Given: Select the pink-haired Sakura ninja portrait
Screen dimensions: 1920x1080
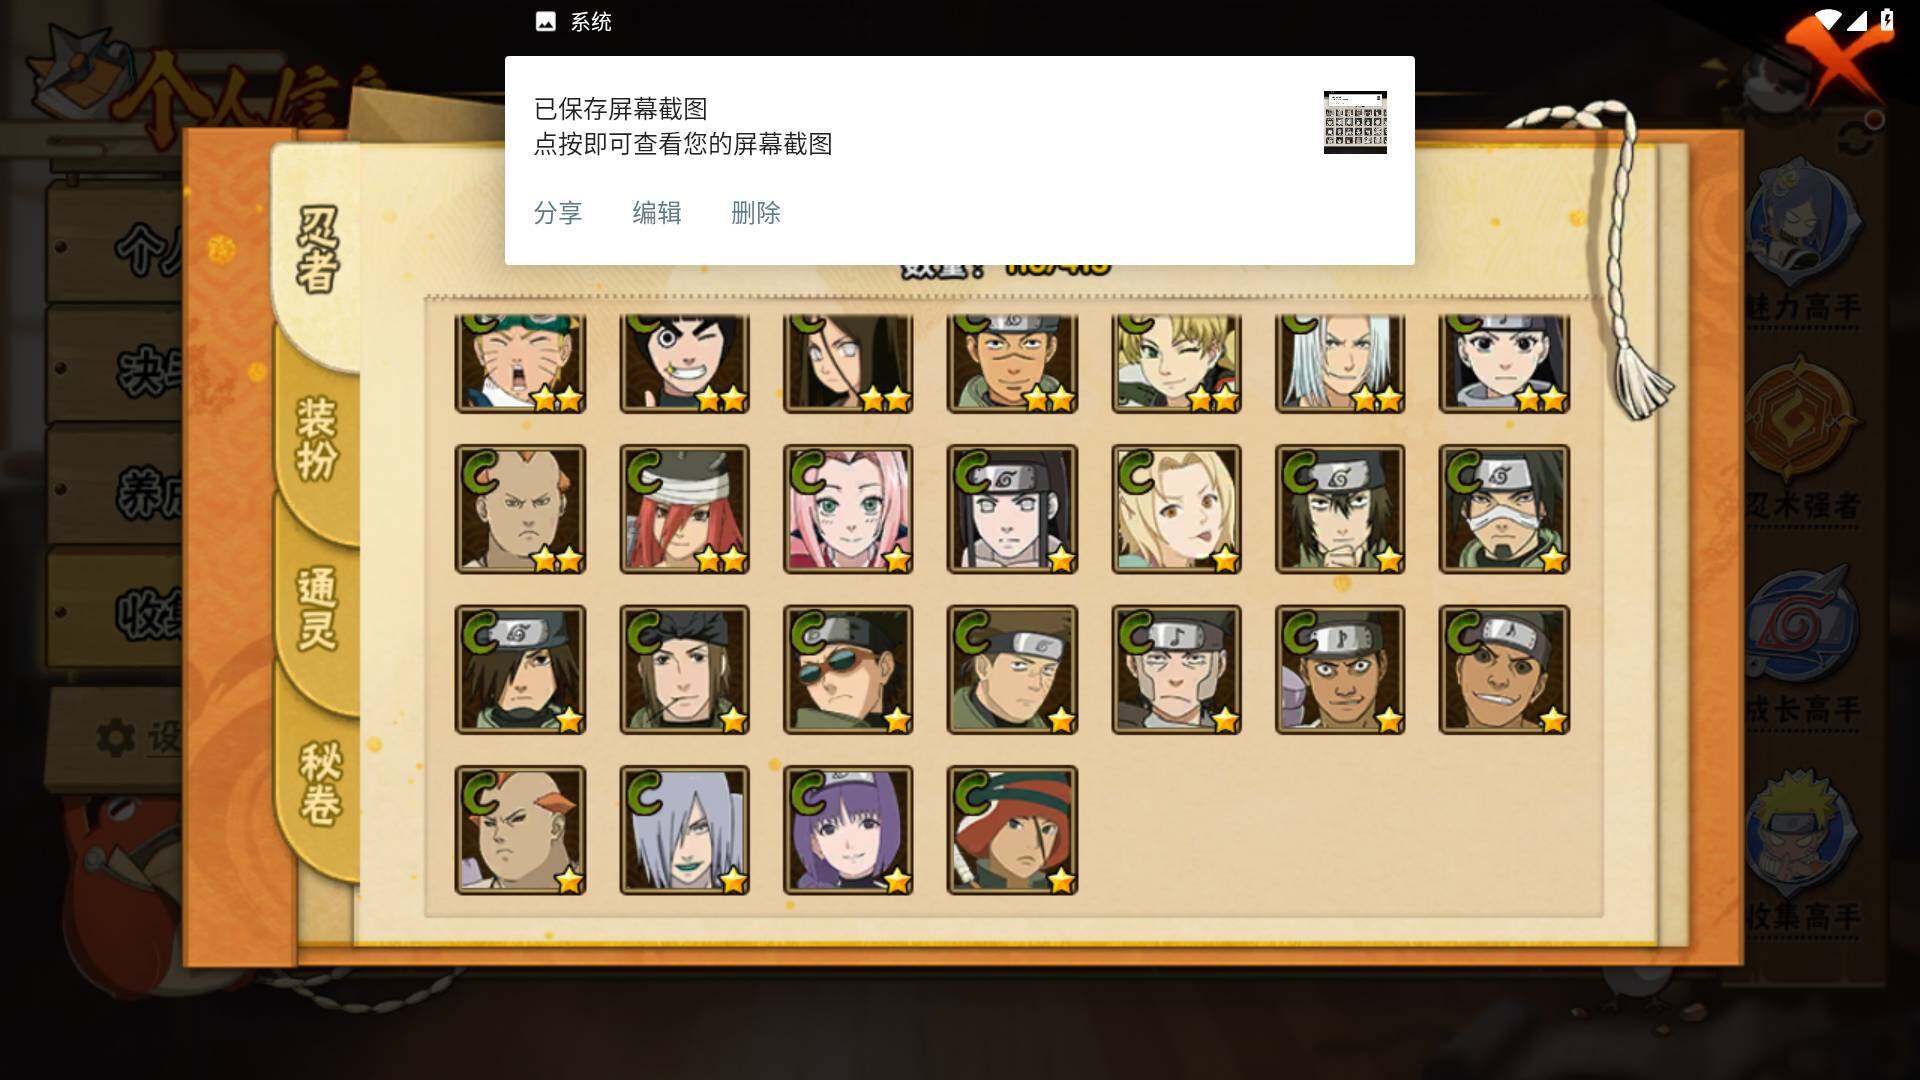Looking at the screenshot, I should pyautogui.click(x=848, y=509).
